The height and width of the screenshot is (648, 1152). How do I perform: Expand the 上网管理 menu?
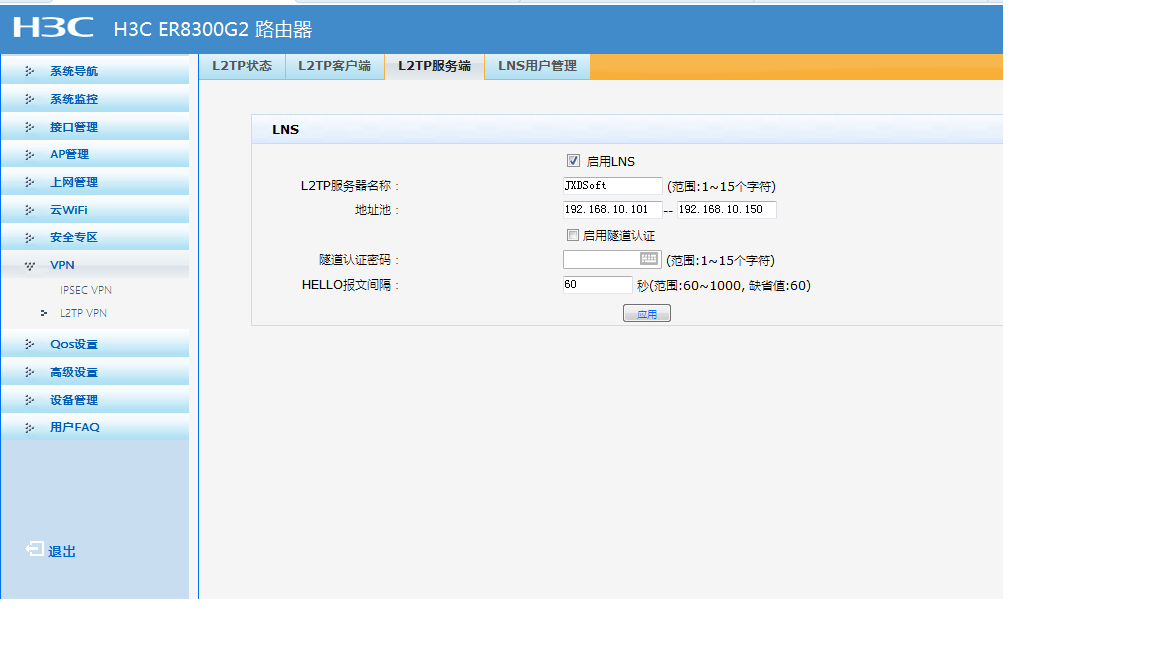tap(95, 182)
